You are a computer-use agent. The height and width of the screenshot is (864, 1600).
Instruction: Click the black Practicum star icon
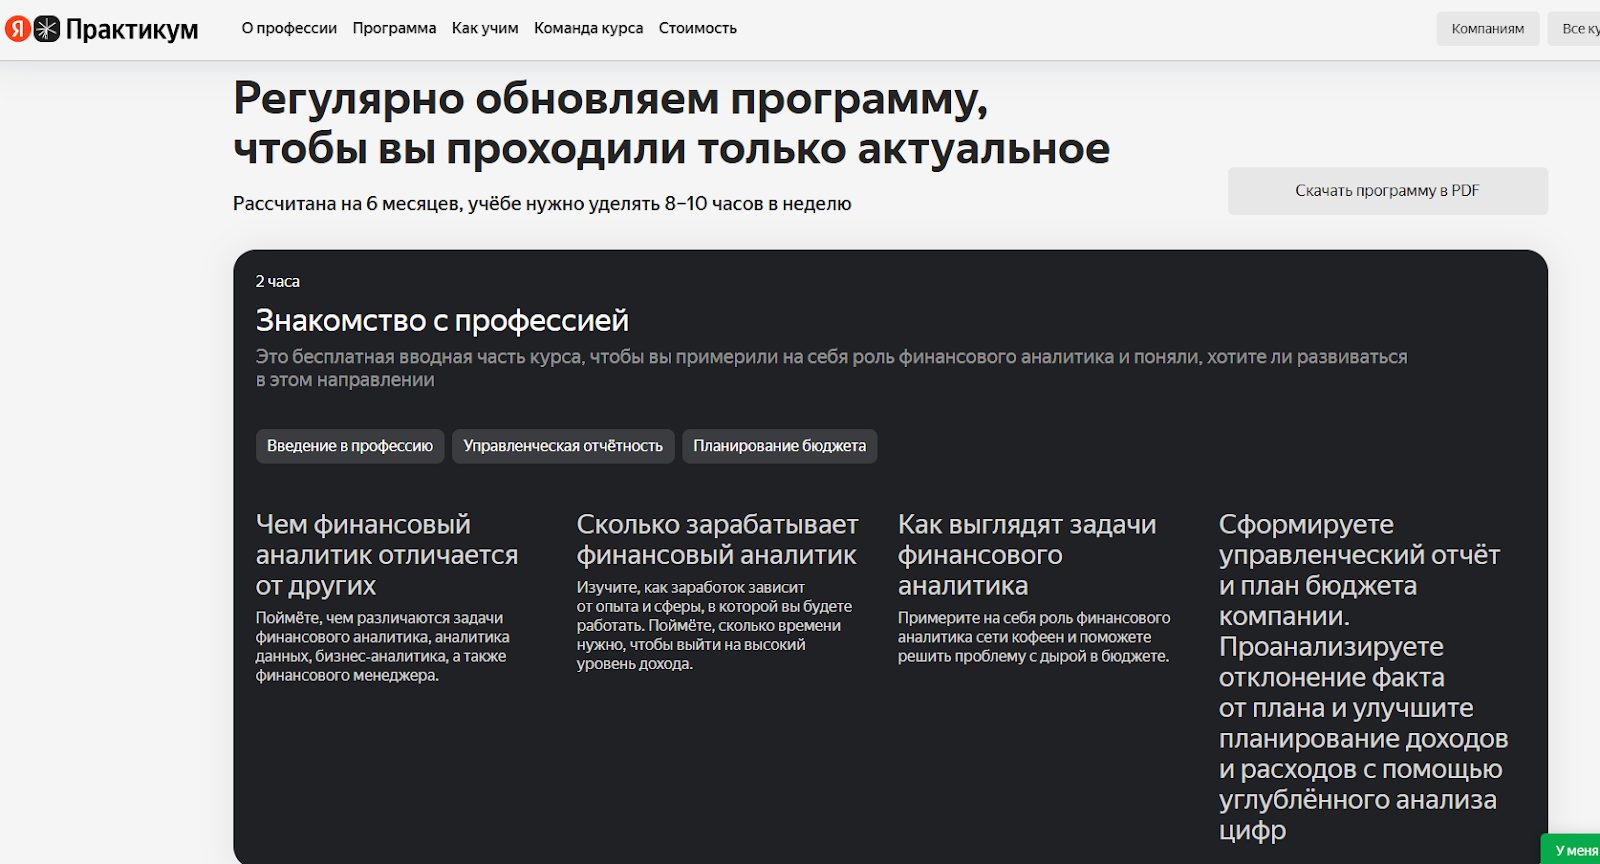(47, 29)
